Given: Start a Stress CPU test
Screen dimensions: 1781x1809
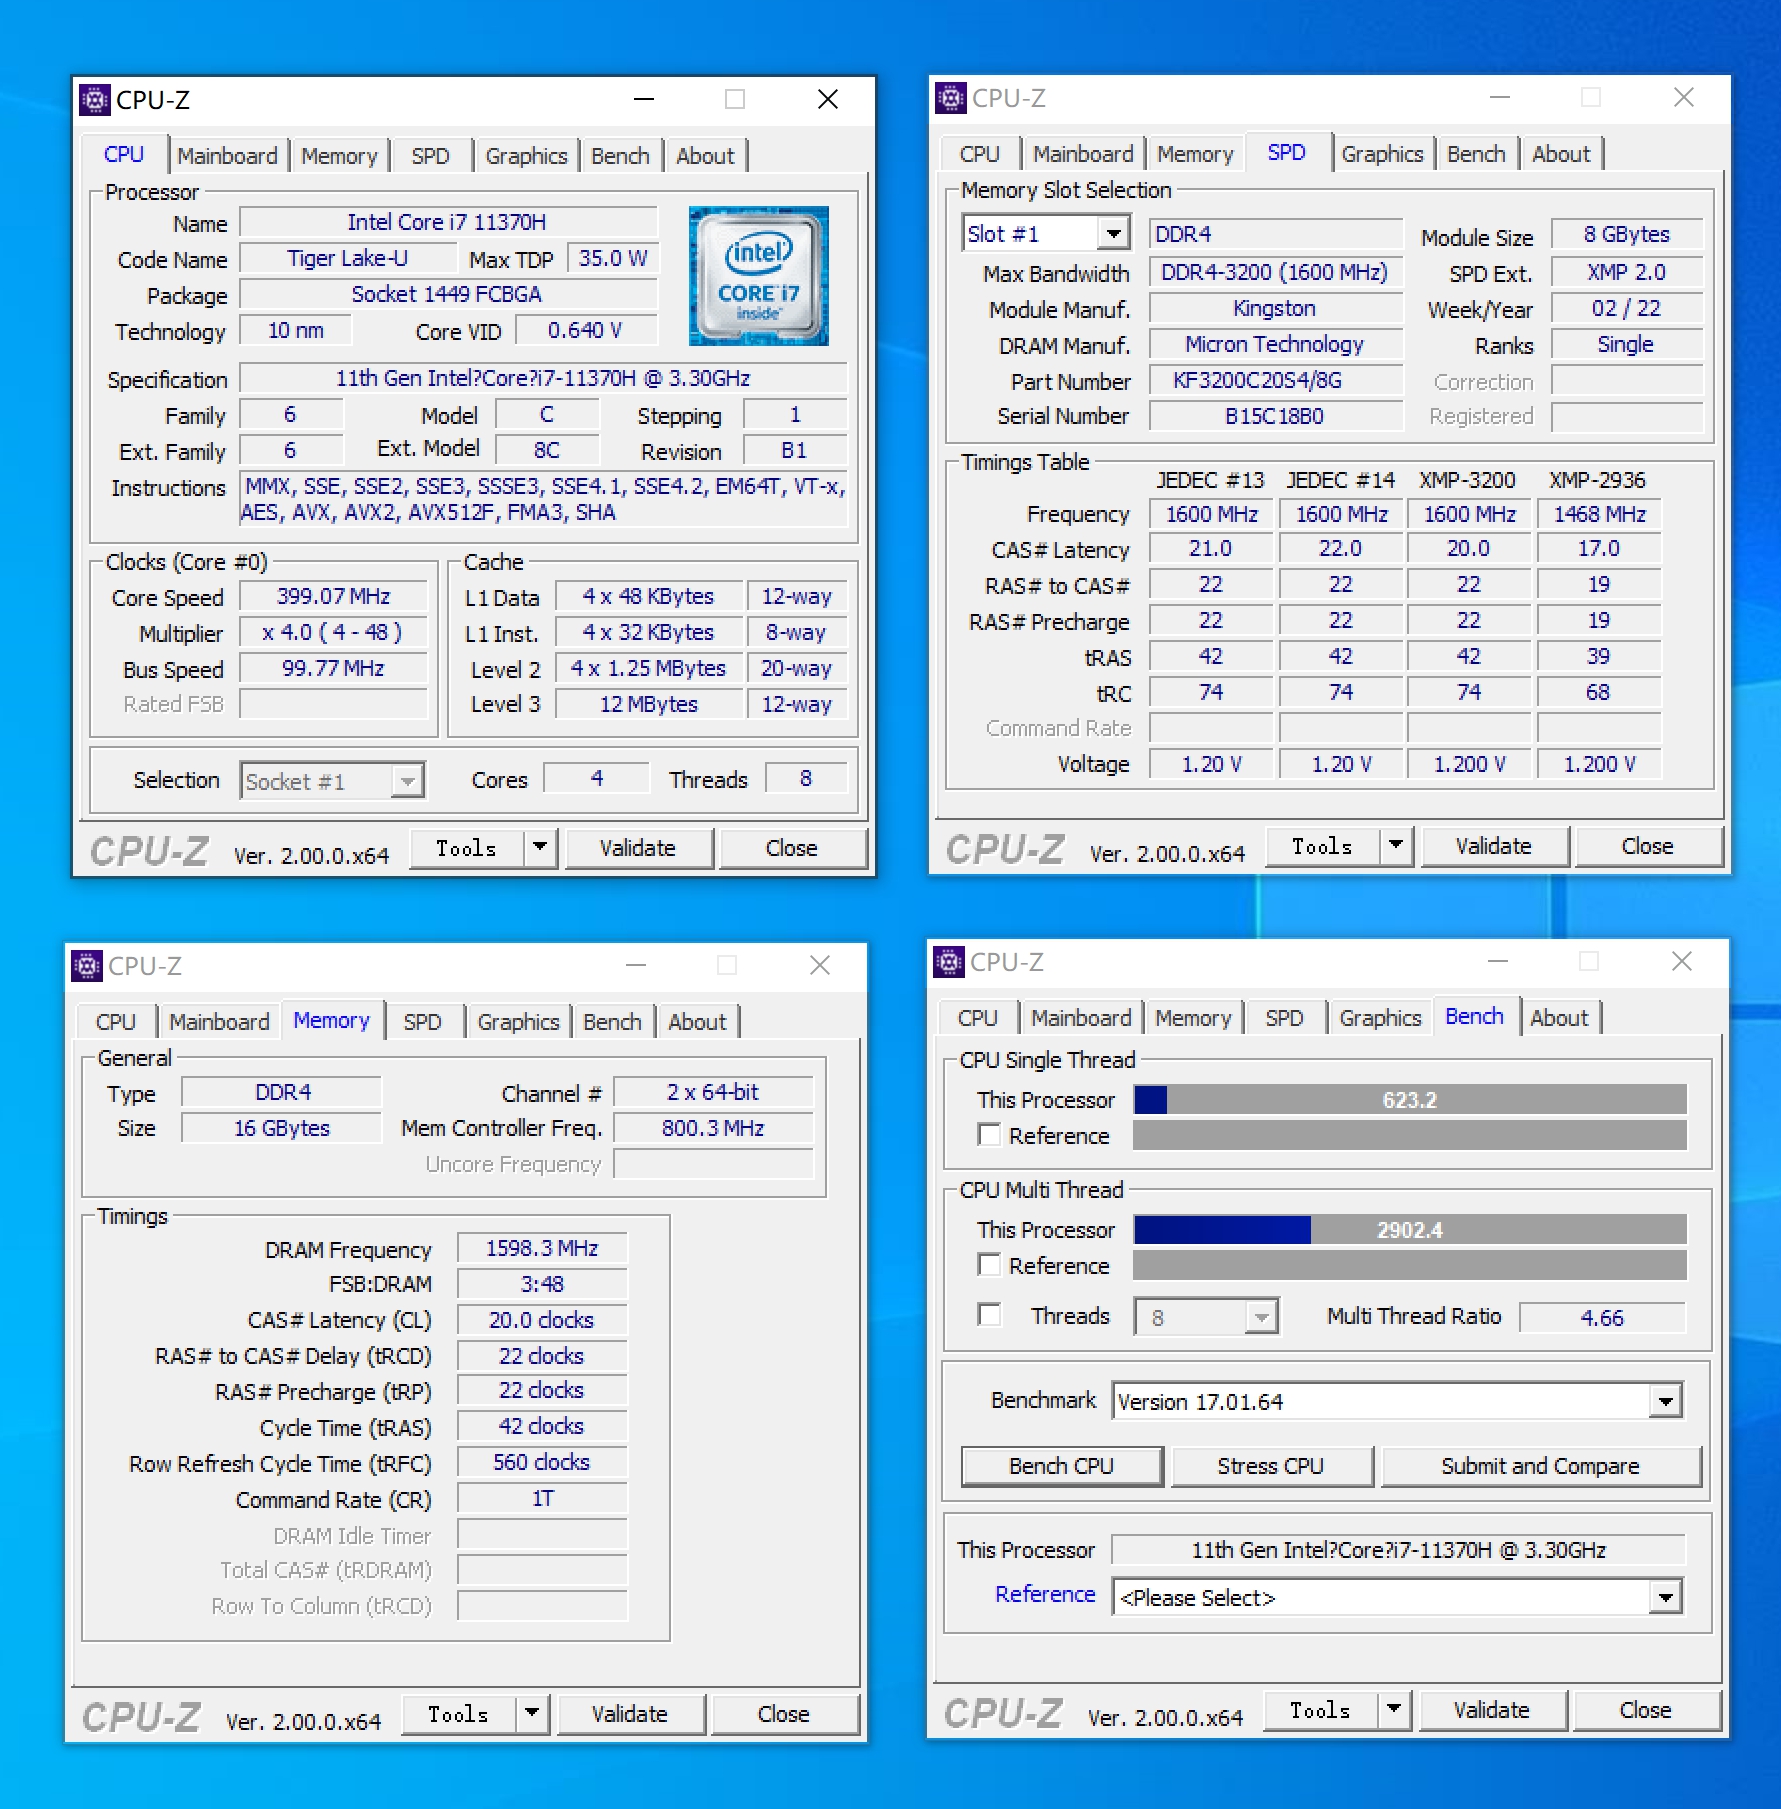Looking at the screenshot, I should [1271, 1466].
